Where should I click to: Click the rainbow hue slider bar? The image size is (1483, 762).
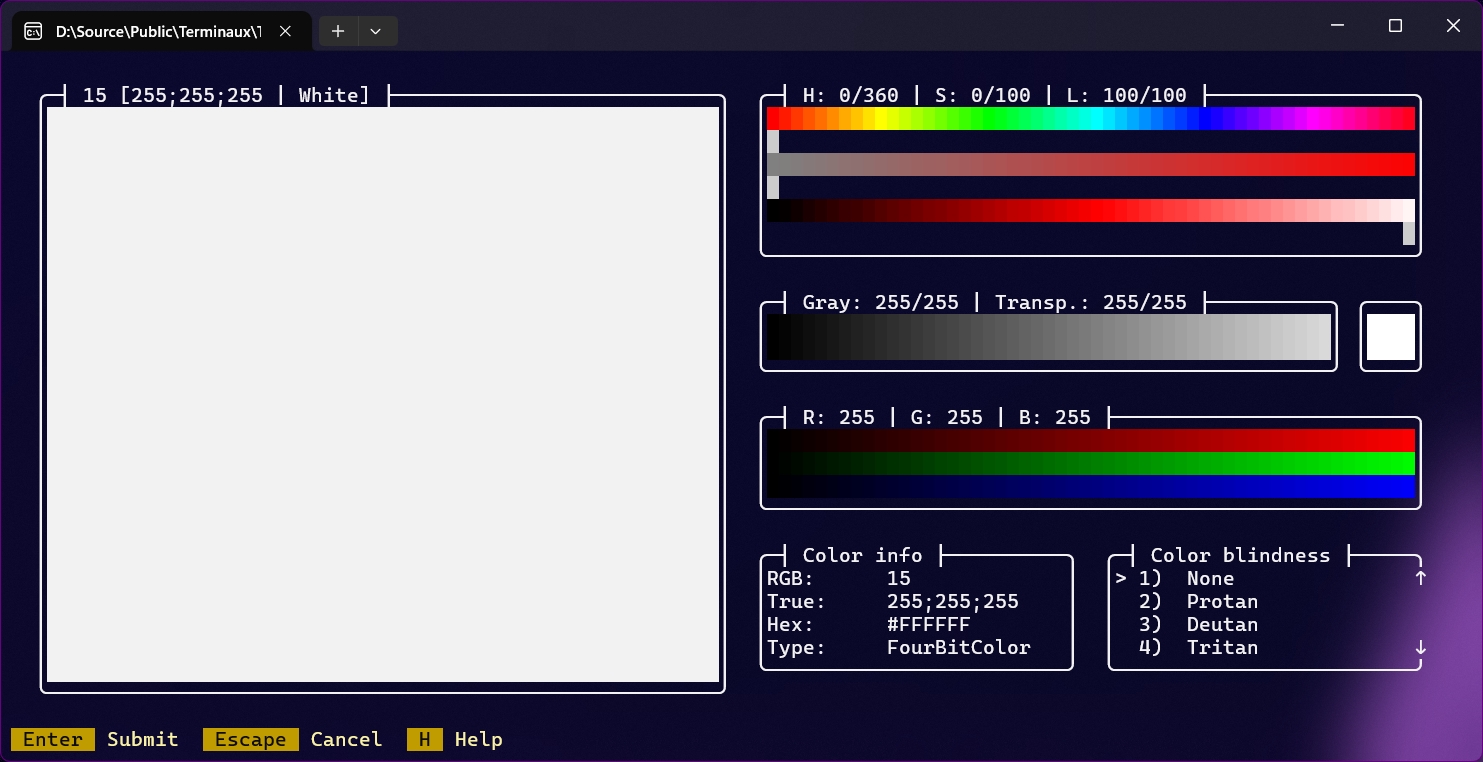1090,118
